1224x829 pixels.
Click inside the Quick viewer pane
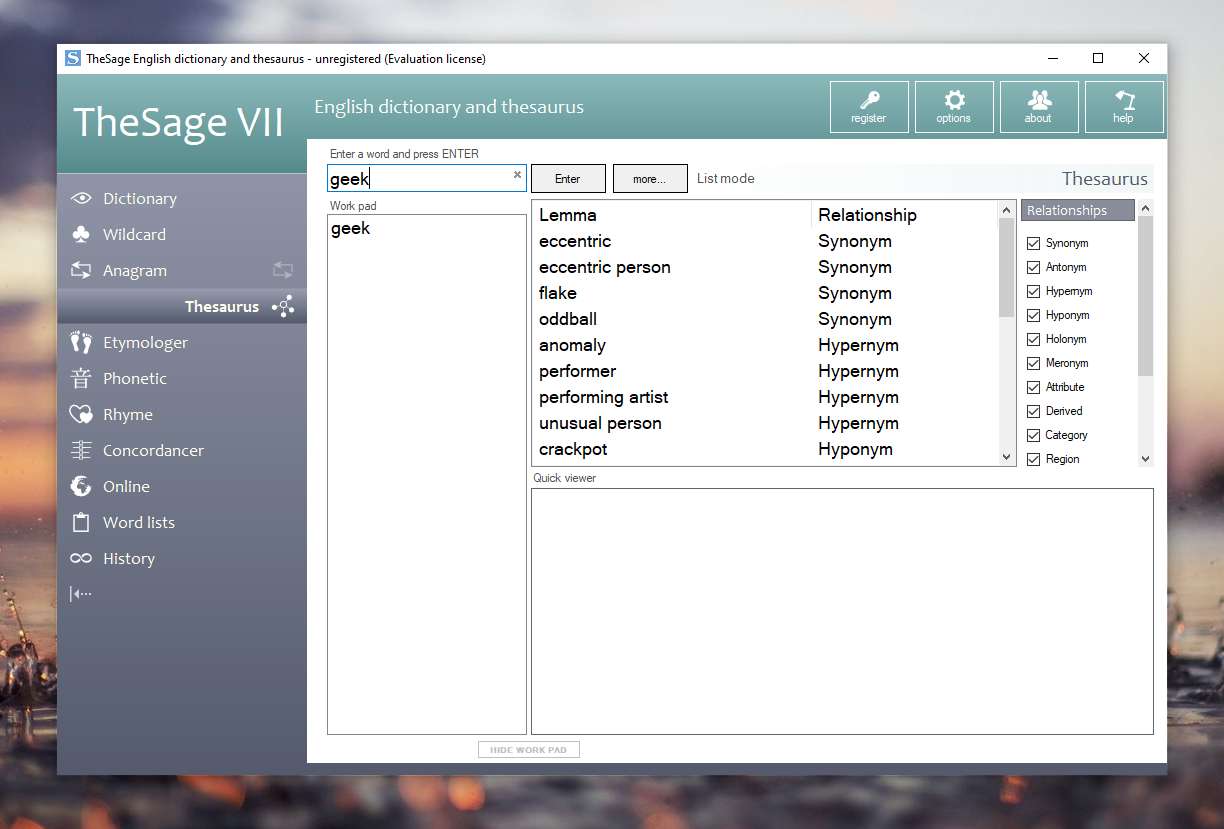click(842, 611)
